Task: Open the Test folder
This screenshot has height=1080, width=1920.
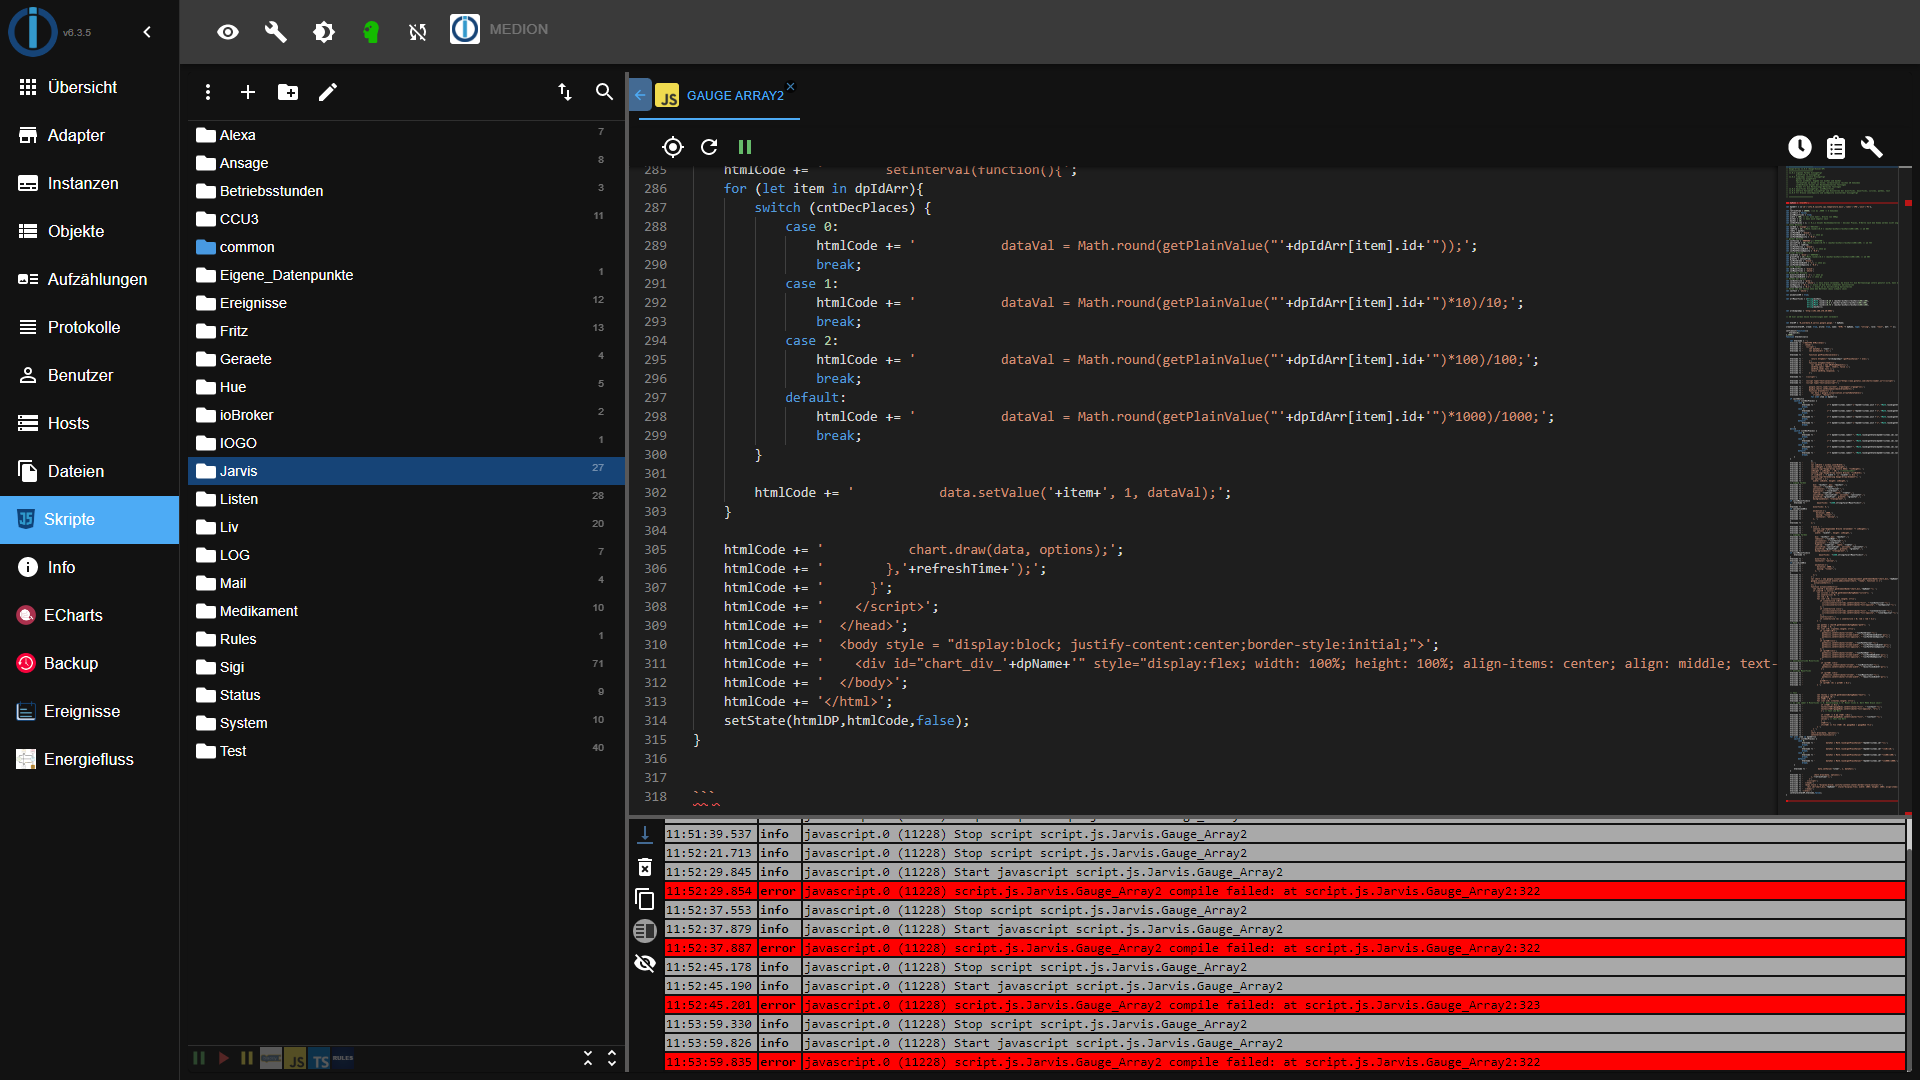Action: tap(406, 751)
